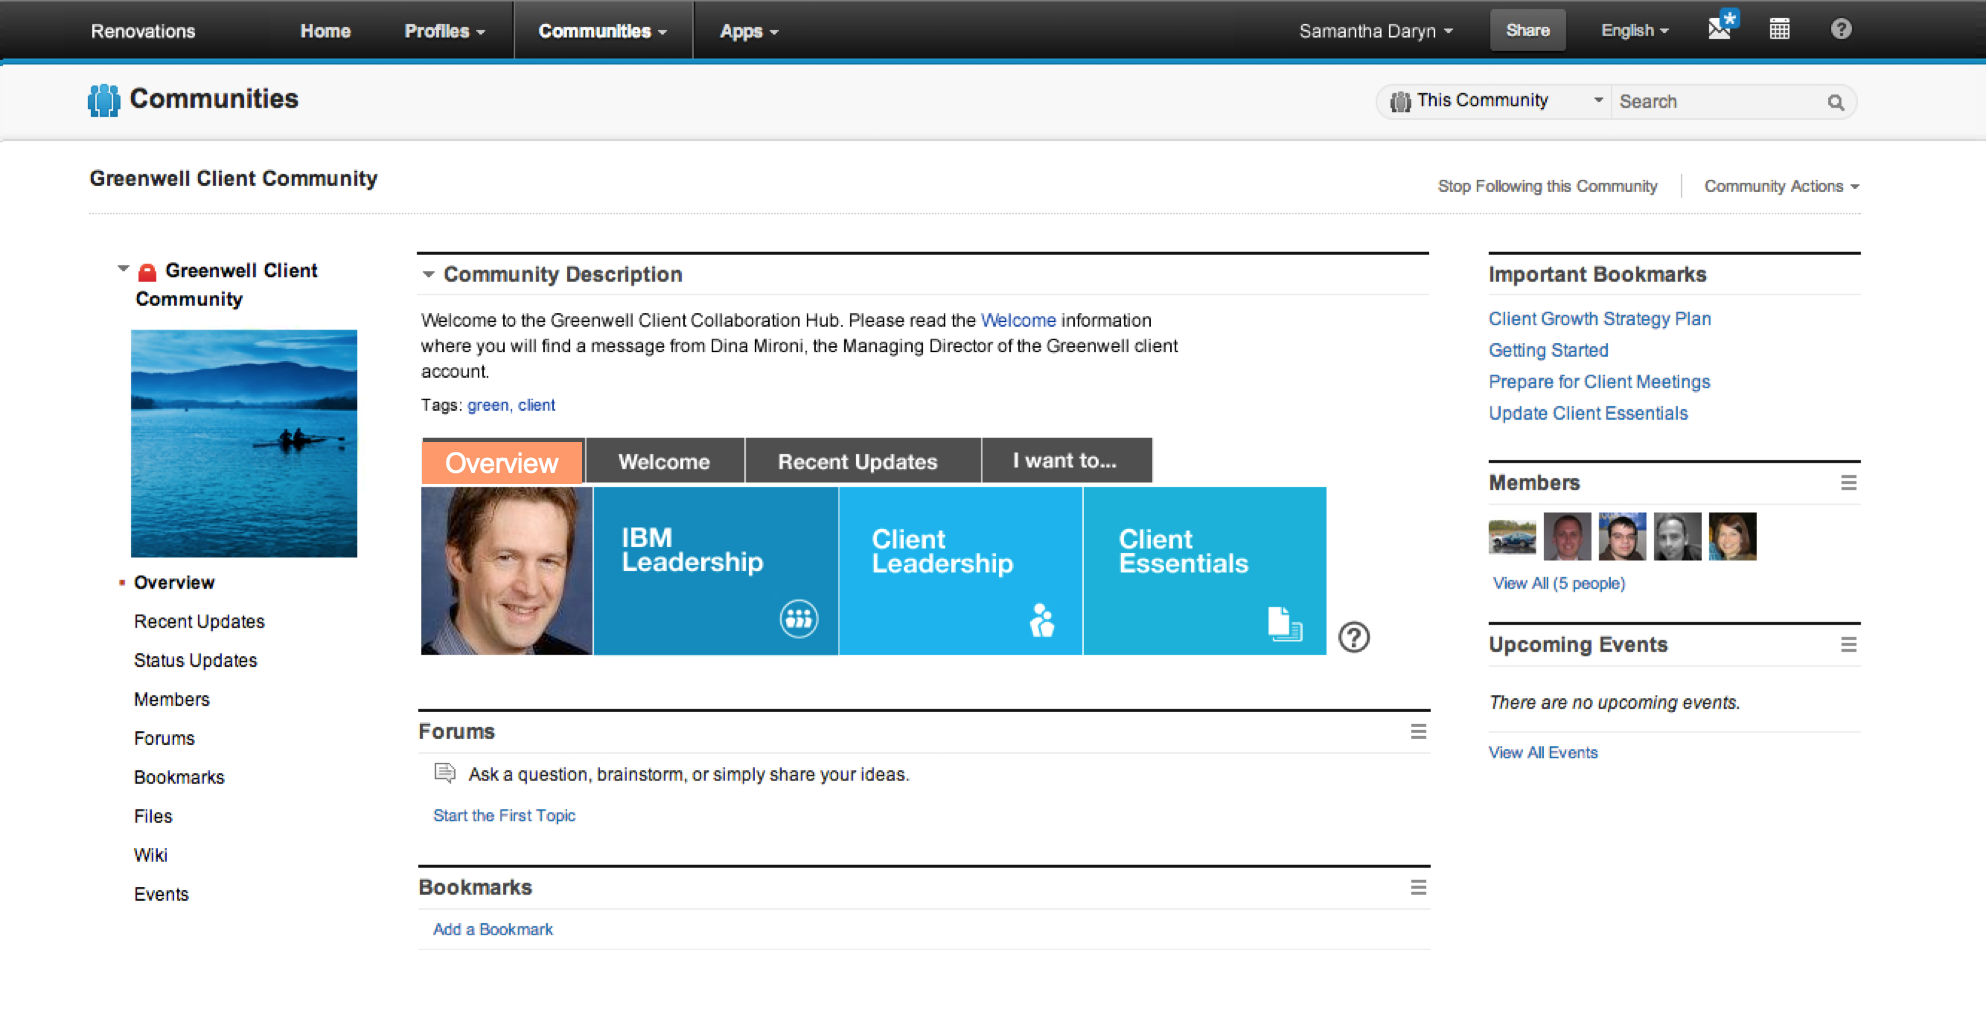
Task: Click the Share button
Action: pos(1527,30)
